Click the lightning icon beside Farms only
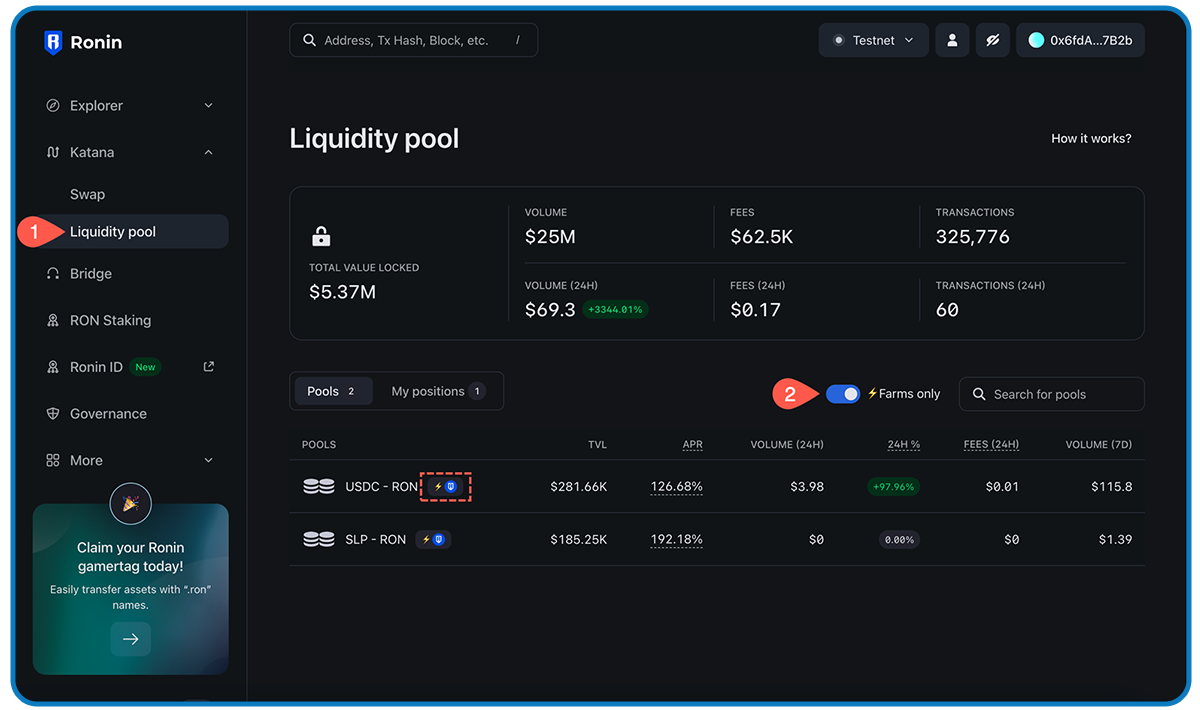The image size is (1200, 710). [872, 394]
